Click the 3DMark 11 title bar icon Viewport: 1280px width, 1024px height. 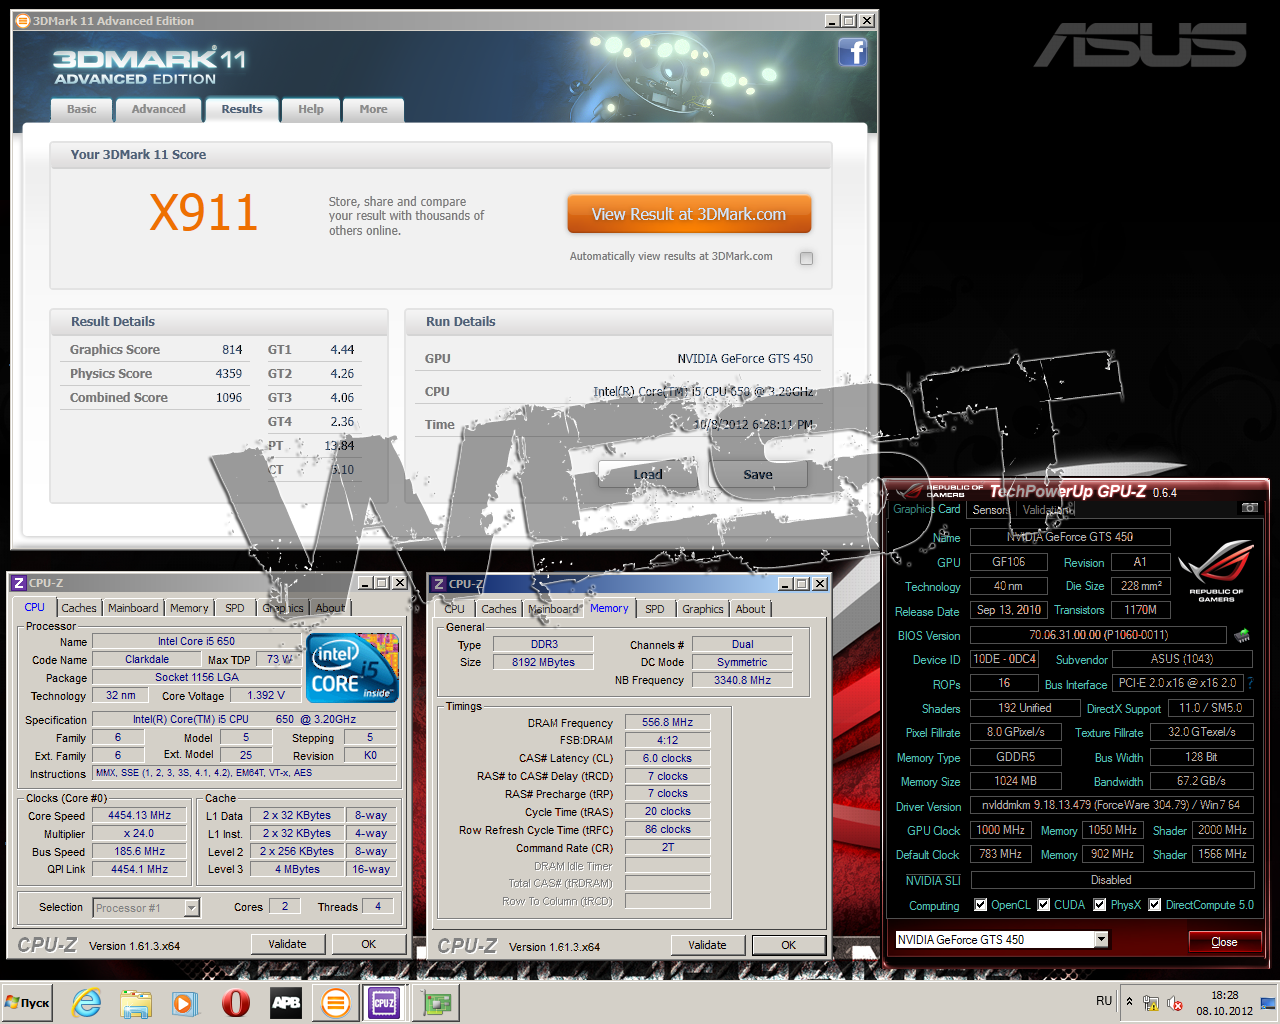23,20
